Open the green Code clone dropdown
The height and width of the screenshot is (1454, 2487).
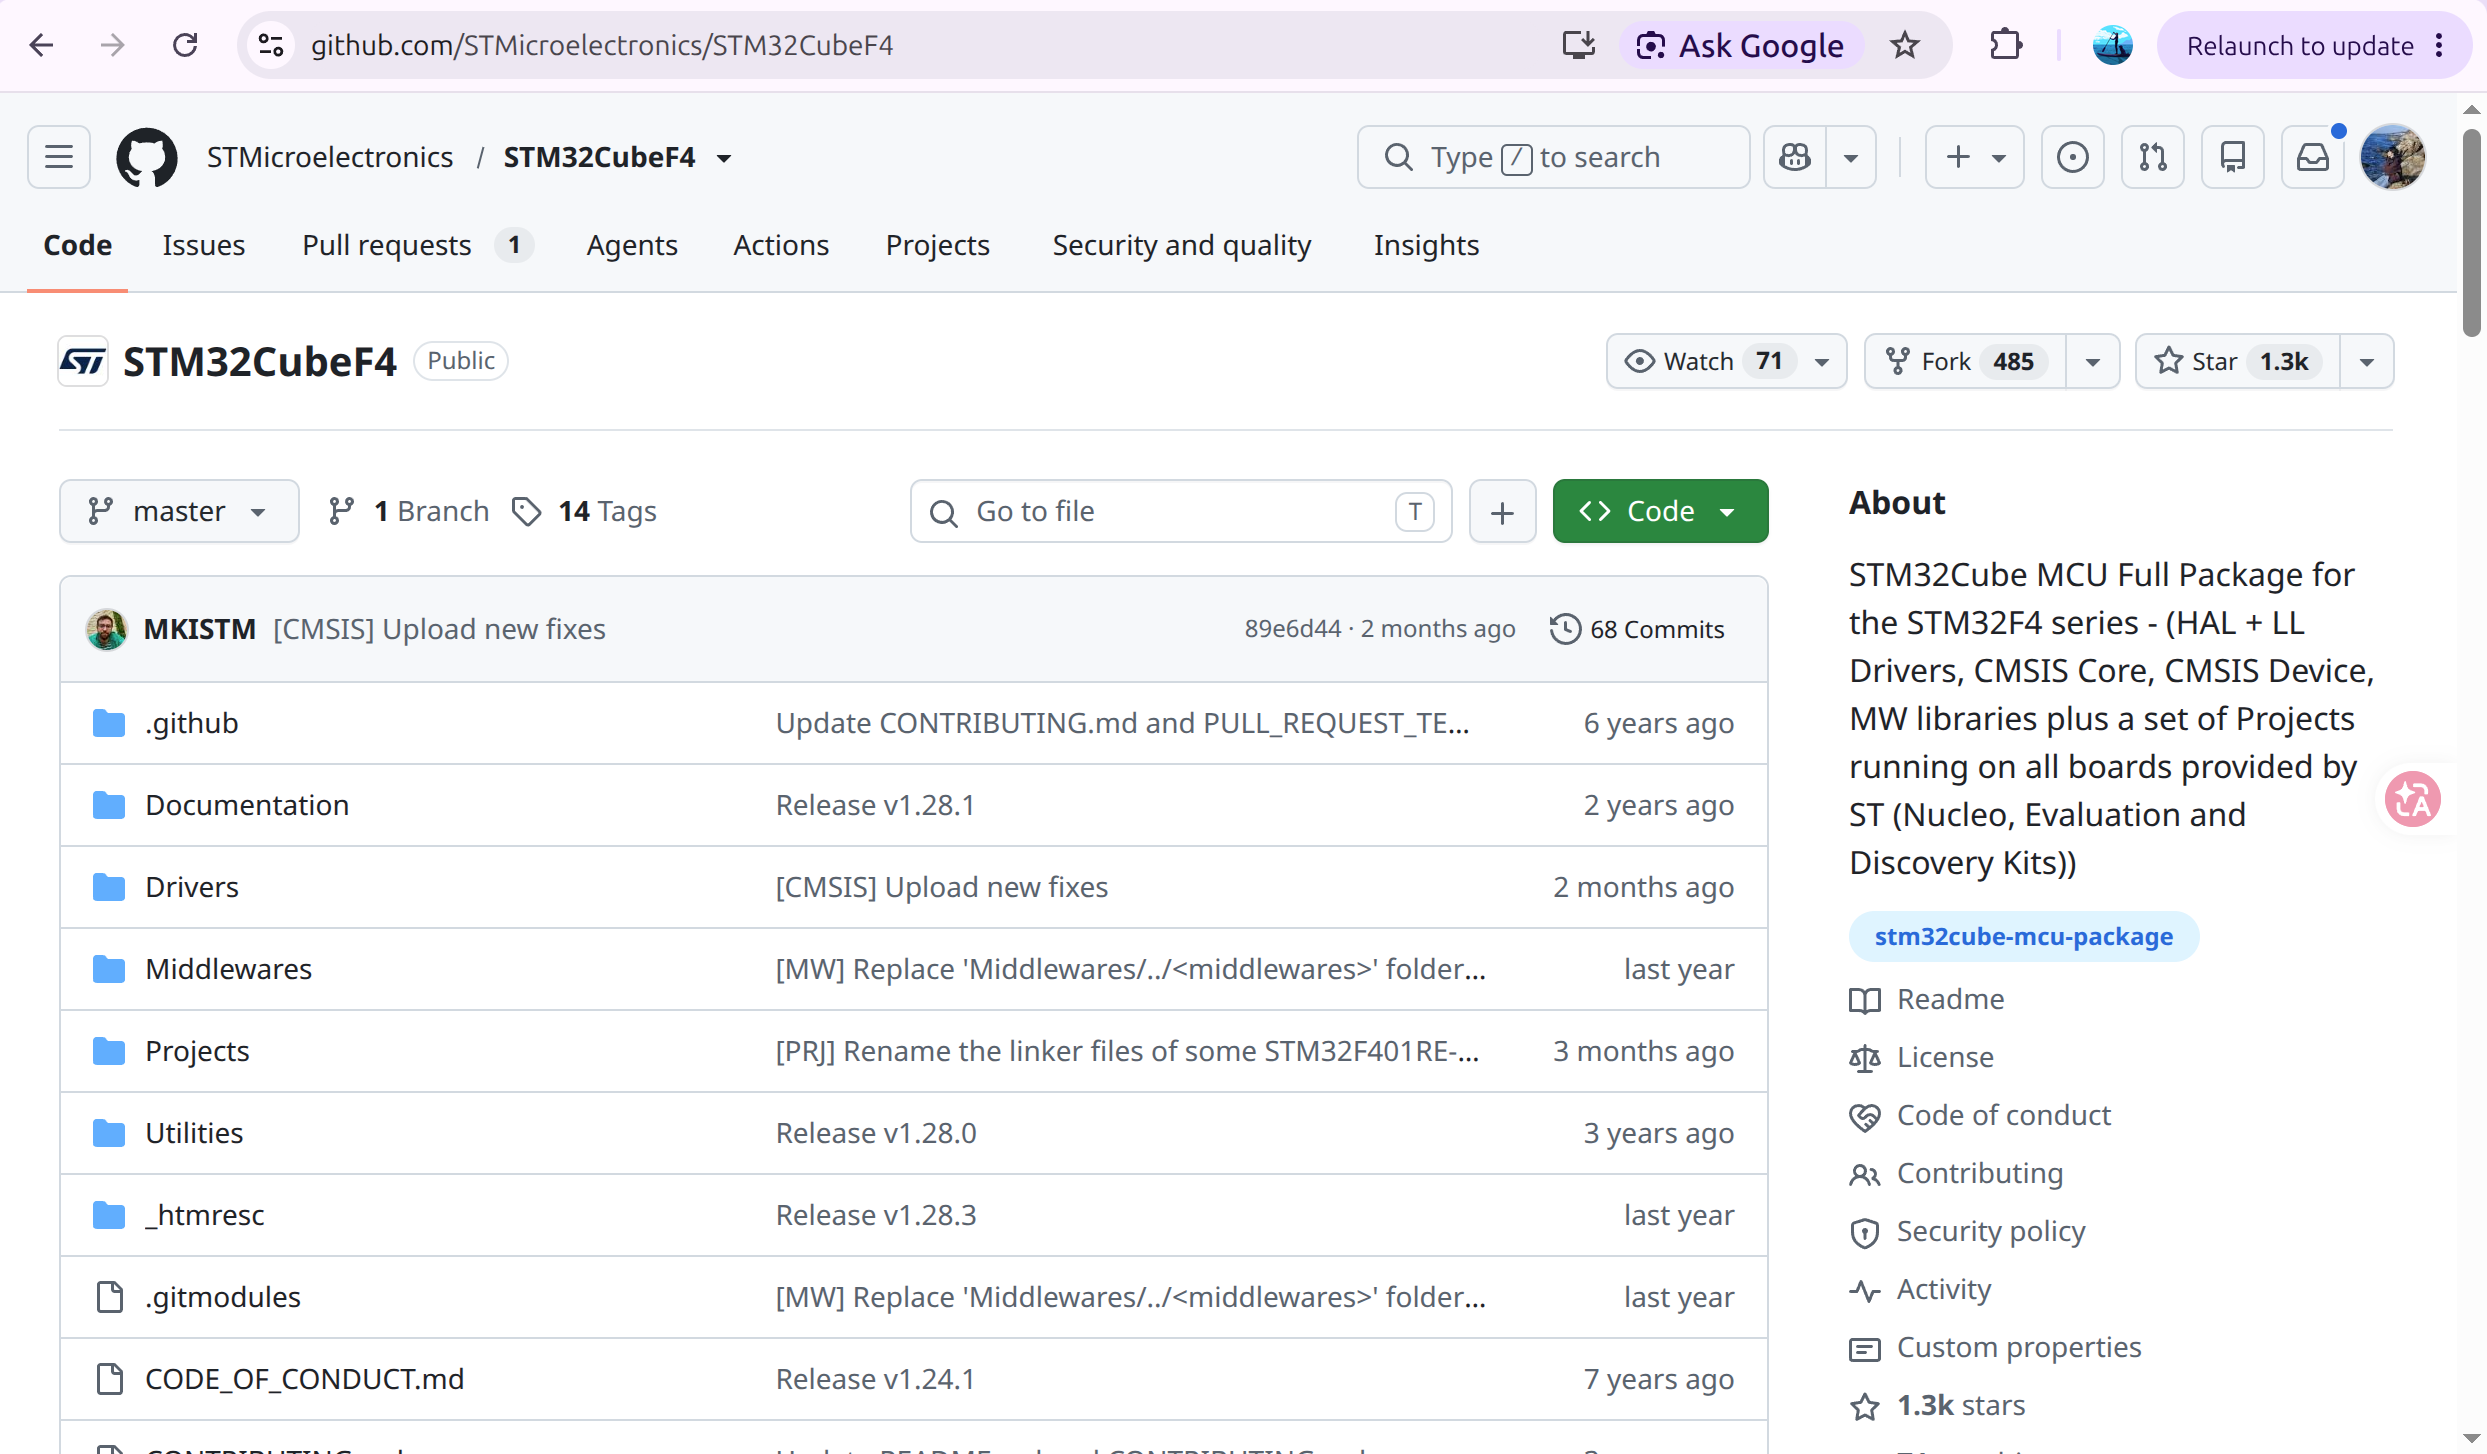[x=1660, y=511]
